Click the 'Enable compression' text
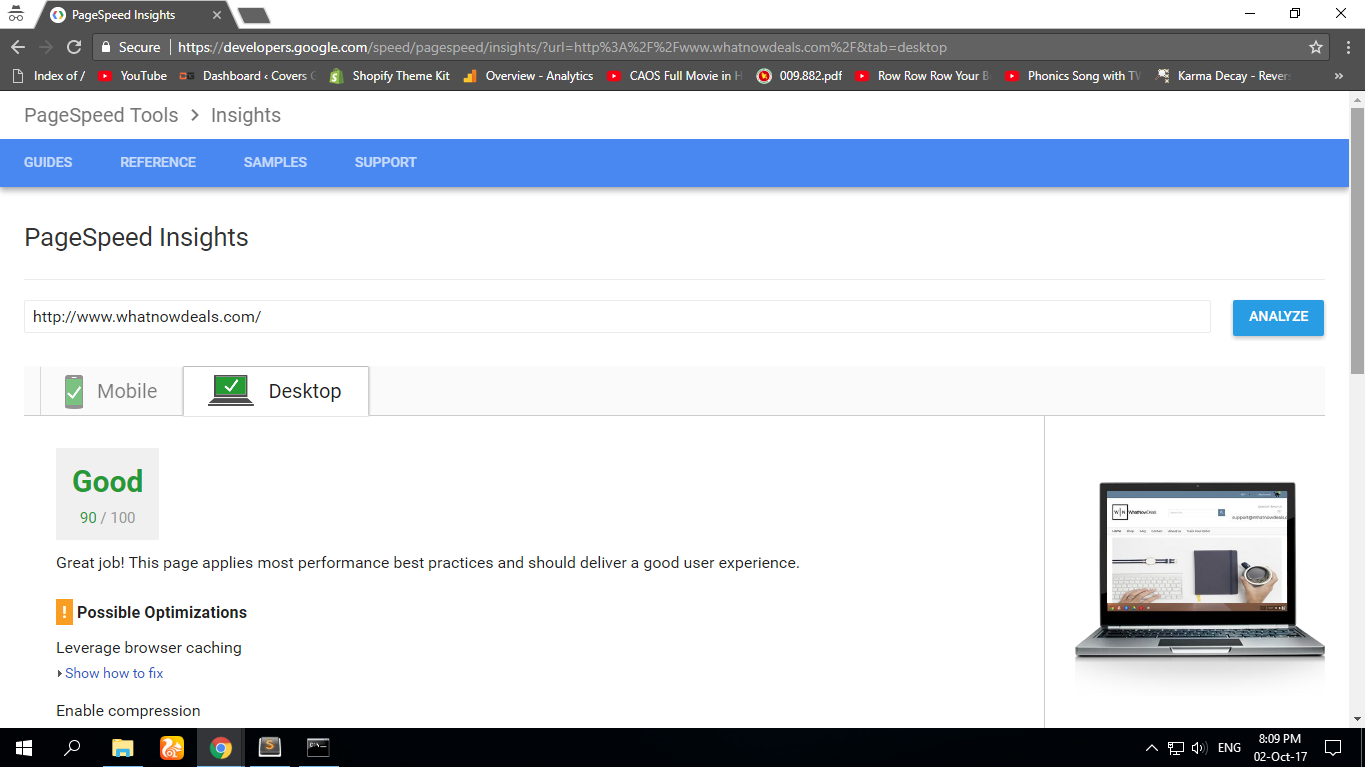The height and width of the screenshot is (767, 1365). pyautogui.click(x=128, y=711)
